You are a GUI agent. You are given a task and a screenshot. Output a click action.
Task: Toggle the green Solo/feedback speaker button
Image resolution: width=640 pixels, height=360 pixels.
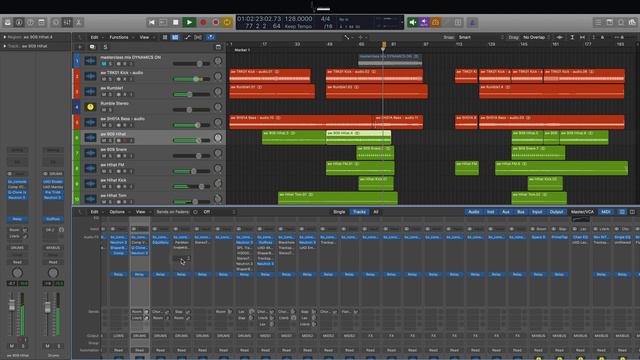(x=413, y=22)
